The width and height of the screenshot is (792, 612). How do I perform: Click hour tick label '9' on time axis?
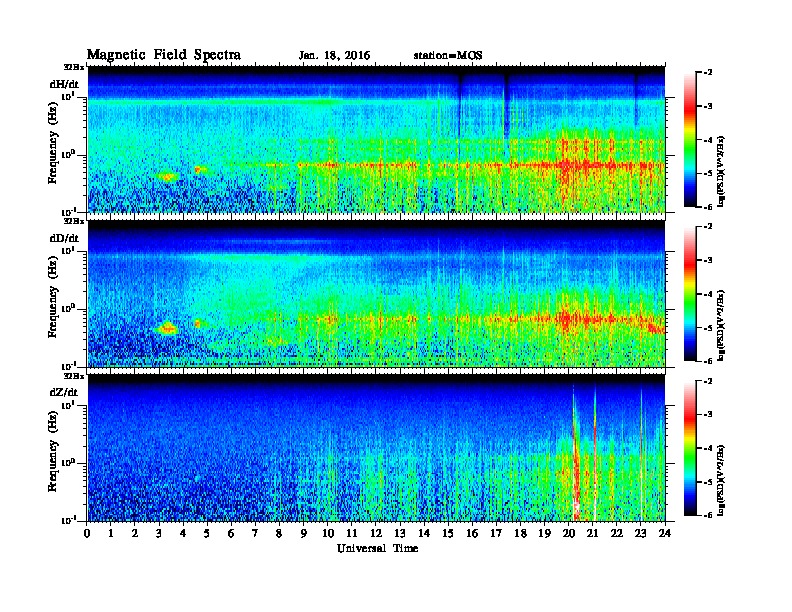tap(304, 533)
